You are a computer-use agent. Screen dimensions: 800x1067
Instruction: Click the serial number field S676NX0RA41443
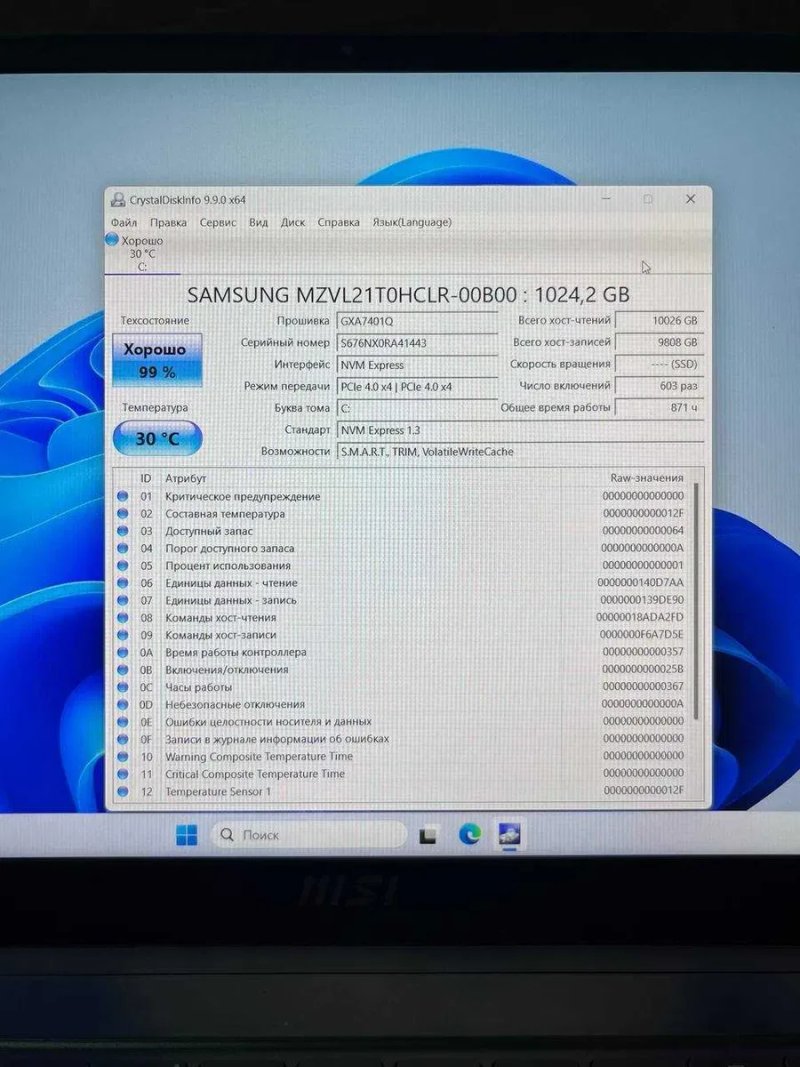(416, 343)
